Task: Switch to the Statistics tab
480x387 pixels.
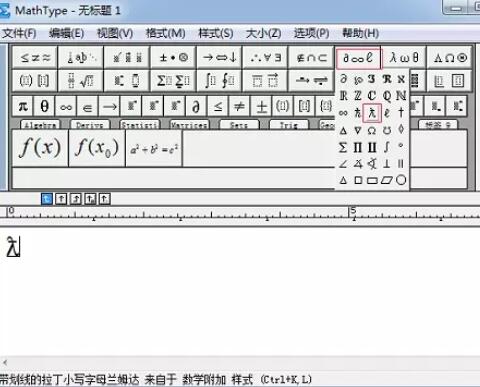Action: 140,125
